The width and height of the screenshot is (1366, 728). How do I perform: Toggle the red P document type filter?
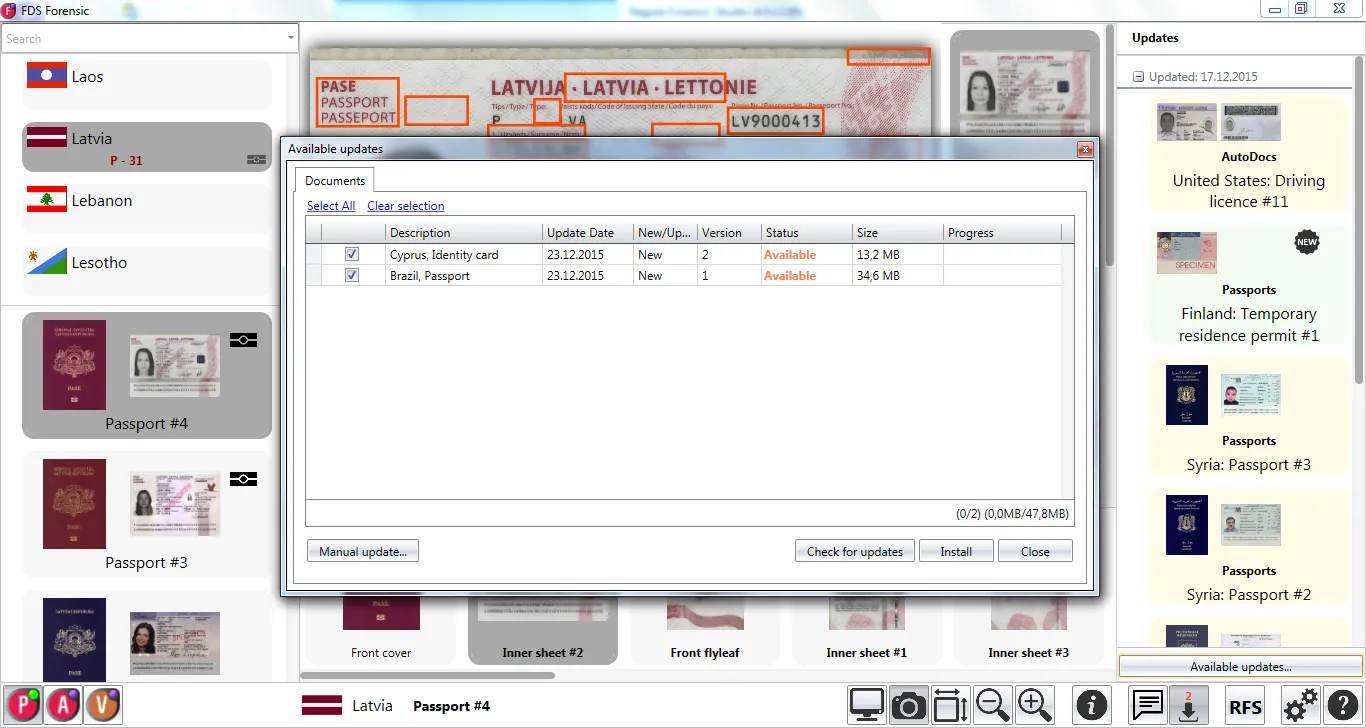click(x=22, y=706)
